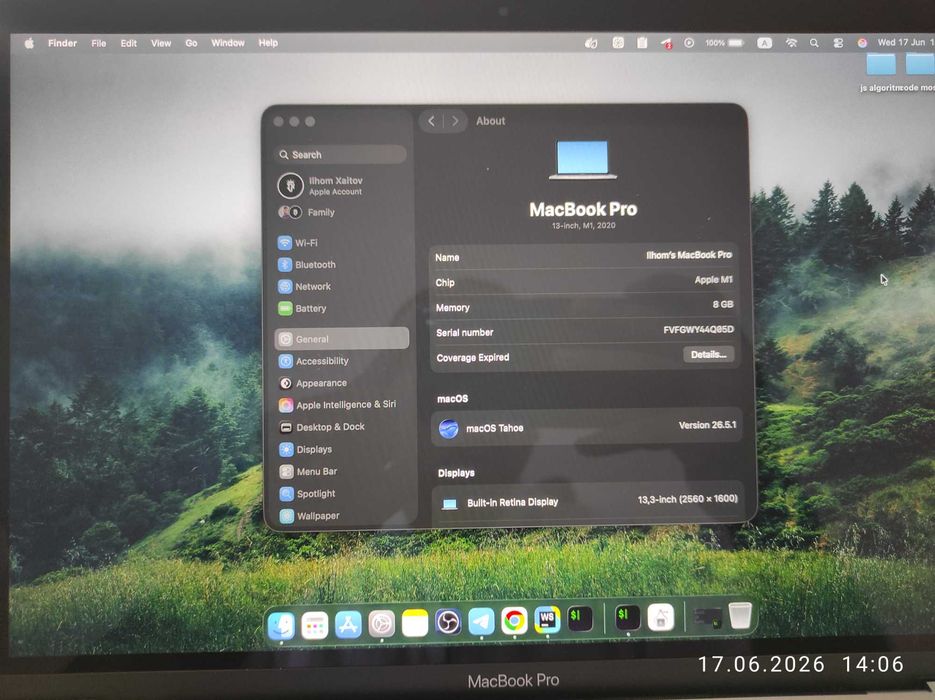Open Bluetooth settings in the sidebar
Screen dimensions: 935x700
tap(307, 265)
